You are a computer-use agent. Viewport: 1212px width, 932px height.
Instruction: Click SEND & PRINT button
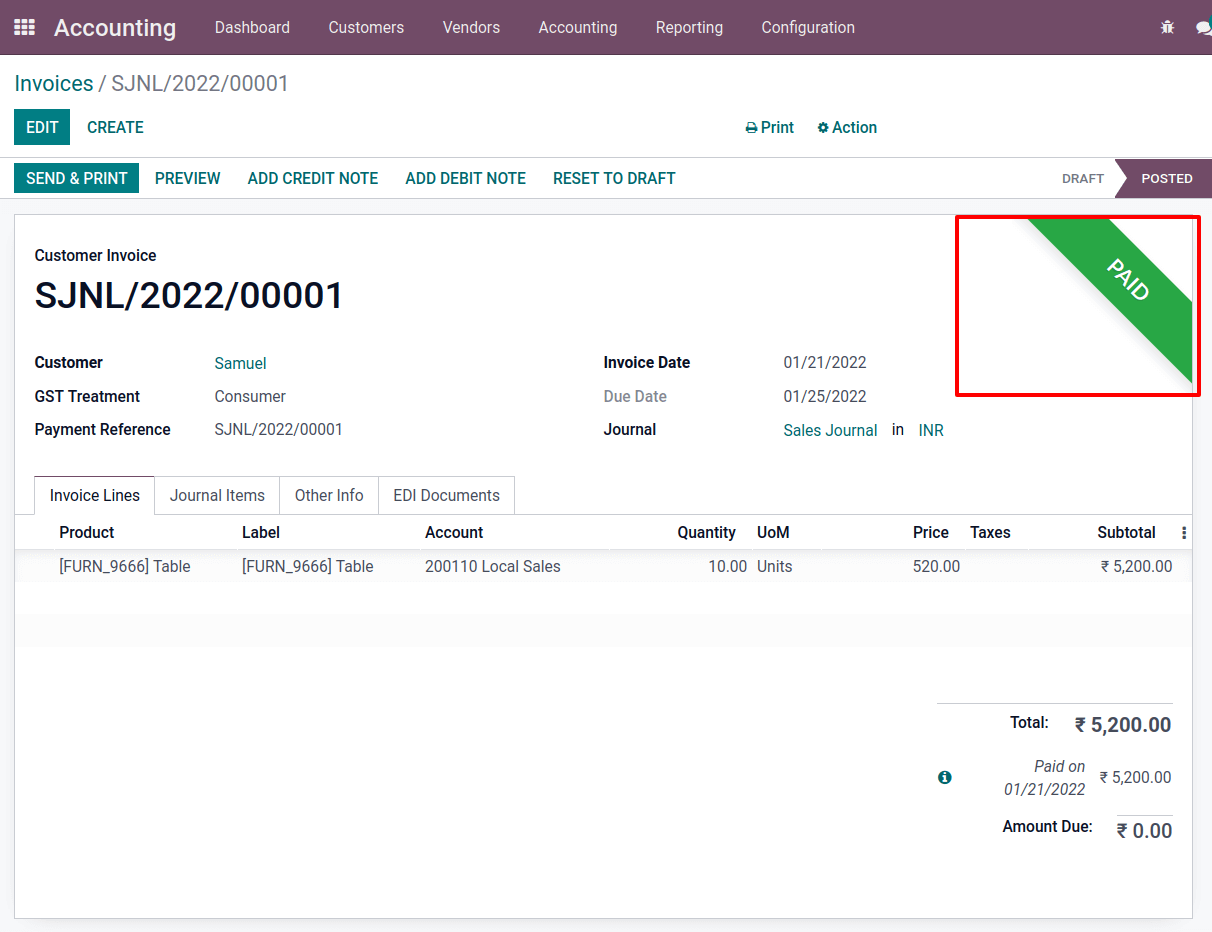[x=76, y=178]
